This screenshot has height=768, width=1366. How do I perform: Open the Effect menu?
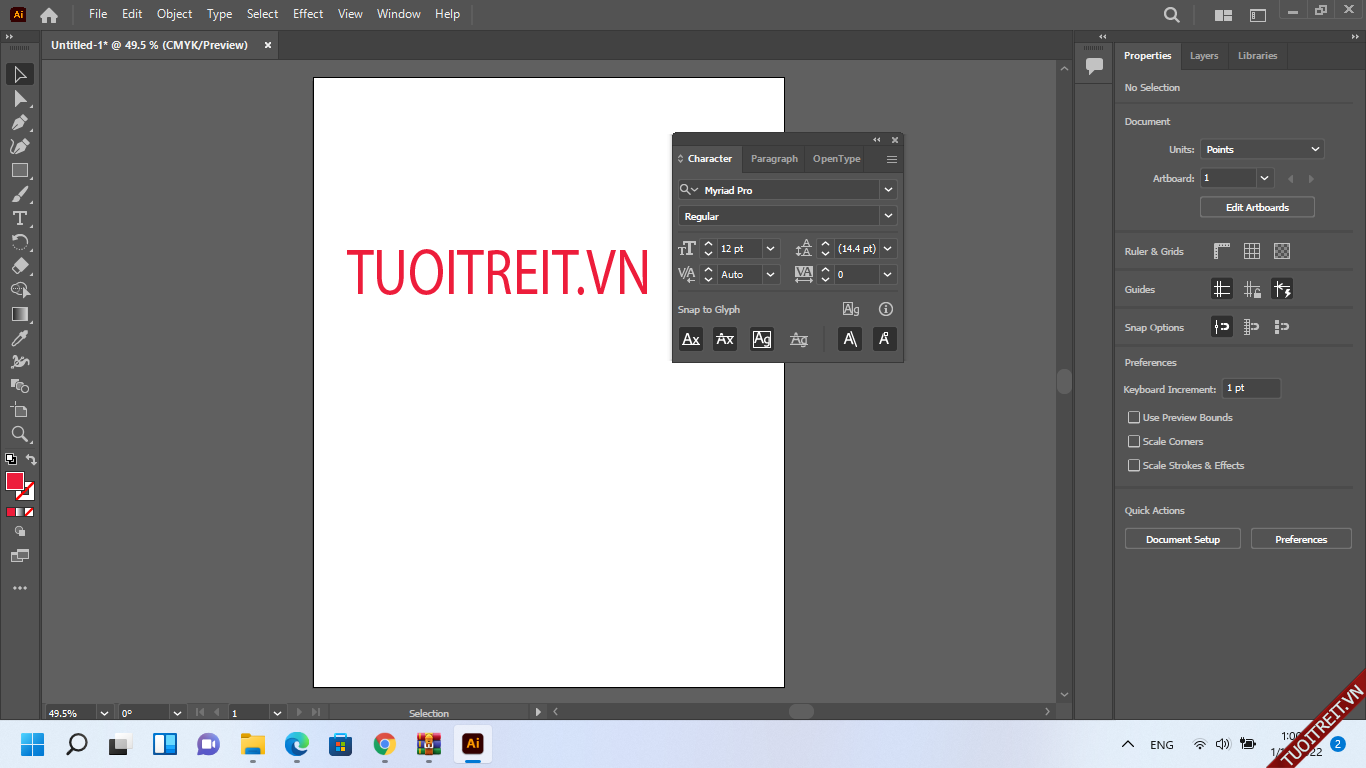308,14
